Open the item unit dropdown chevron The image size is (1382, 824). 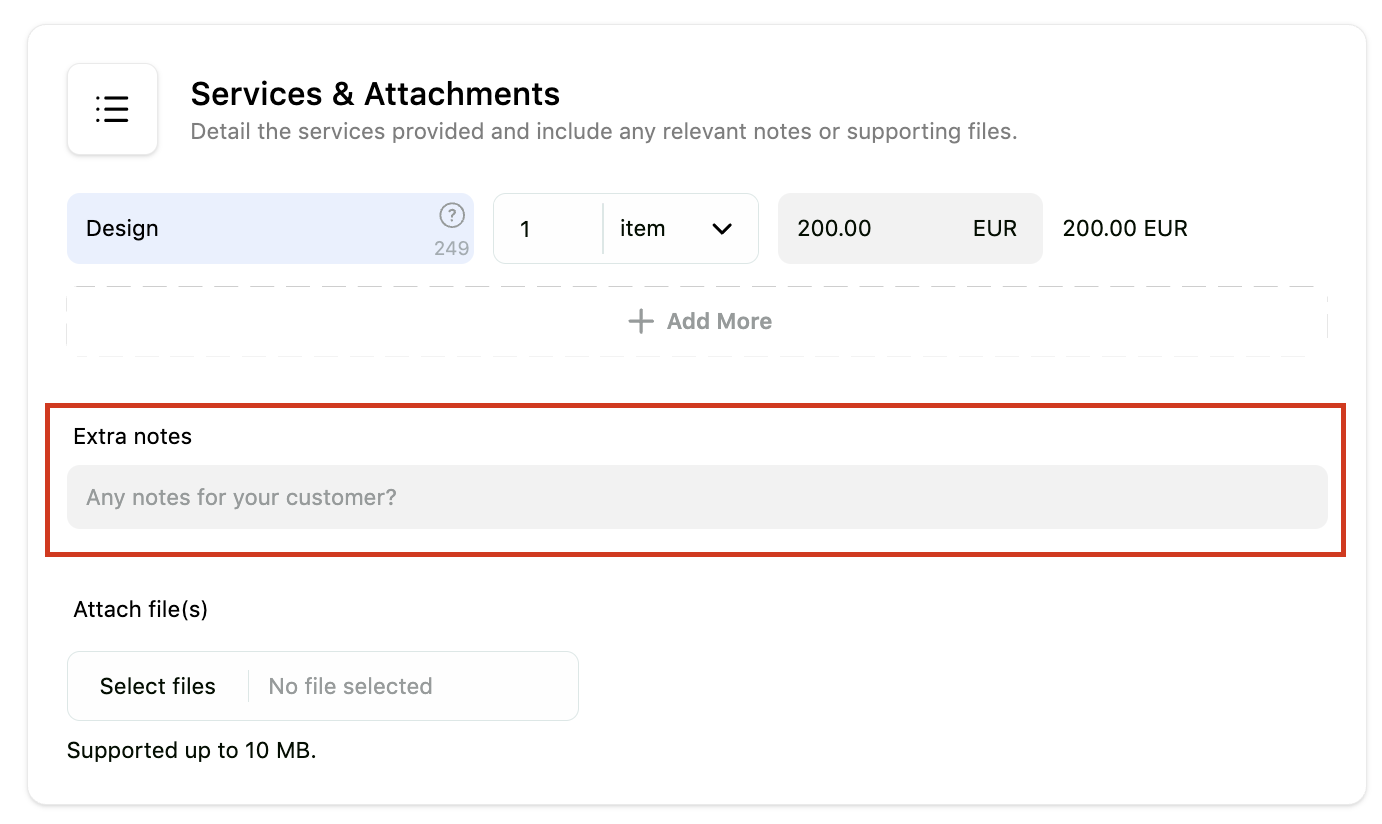click(x=722, y=229)
